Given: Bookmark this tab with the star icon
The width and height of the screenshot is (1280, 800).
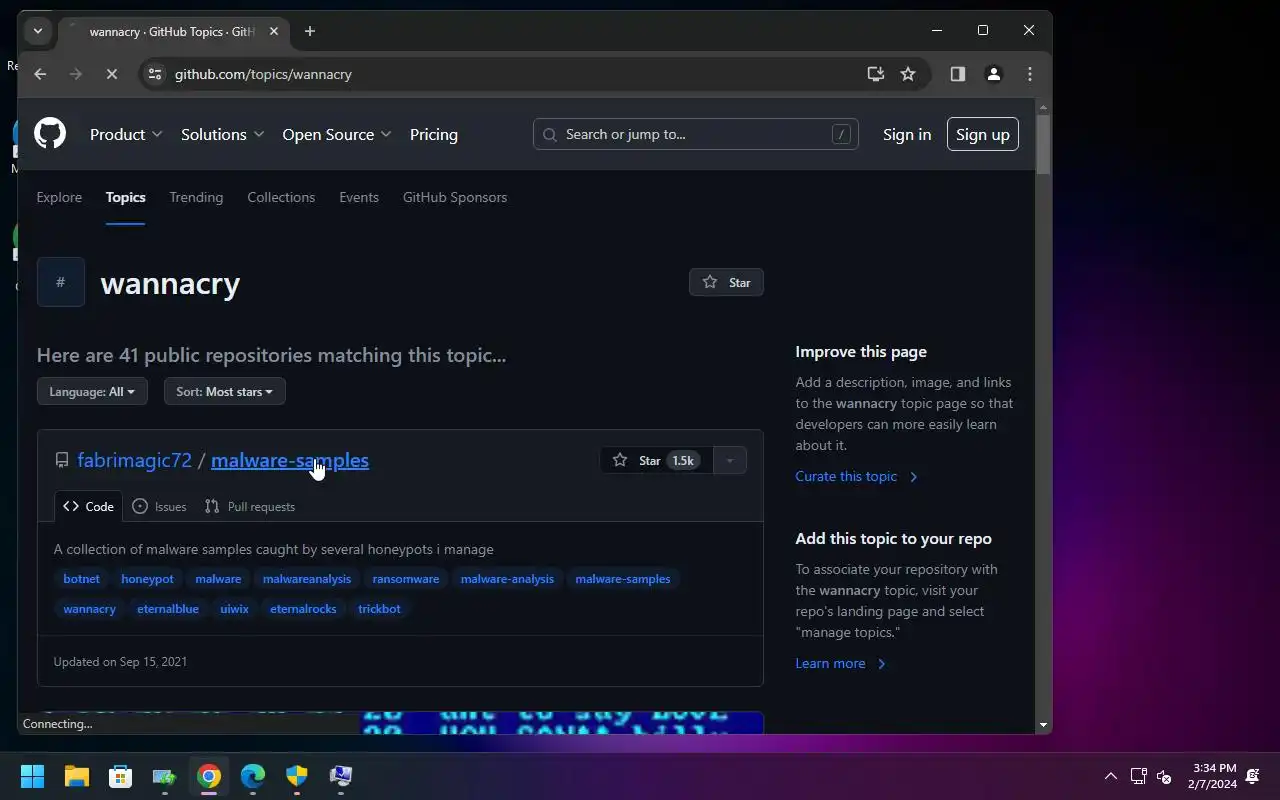Looking at the screenshot, I should 908,74.
